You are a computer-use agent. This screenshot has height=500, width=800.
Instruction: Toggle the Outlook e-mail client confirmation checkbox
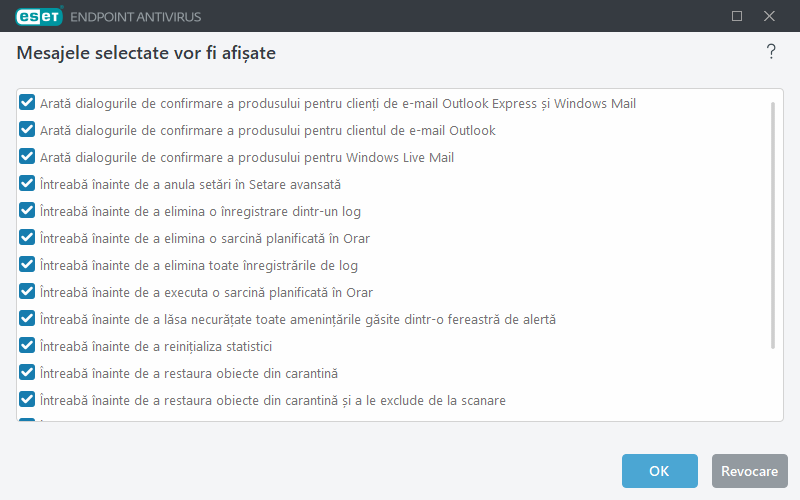tap(27, 130)
